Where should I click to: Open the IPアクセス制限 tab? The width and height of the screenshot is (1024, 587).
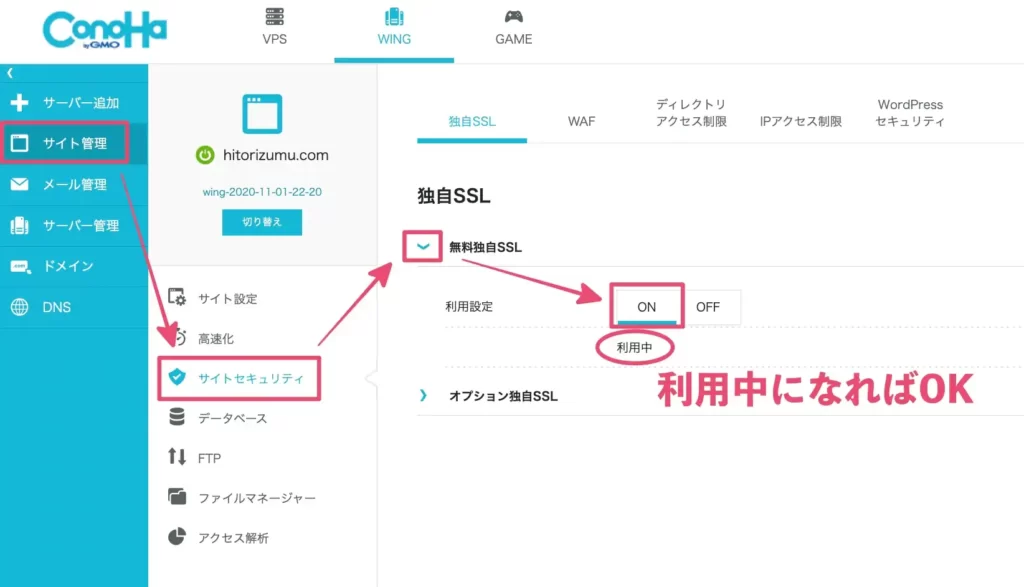click(x=801, y=121)
